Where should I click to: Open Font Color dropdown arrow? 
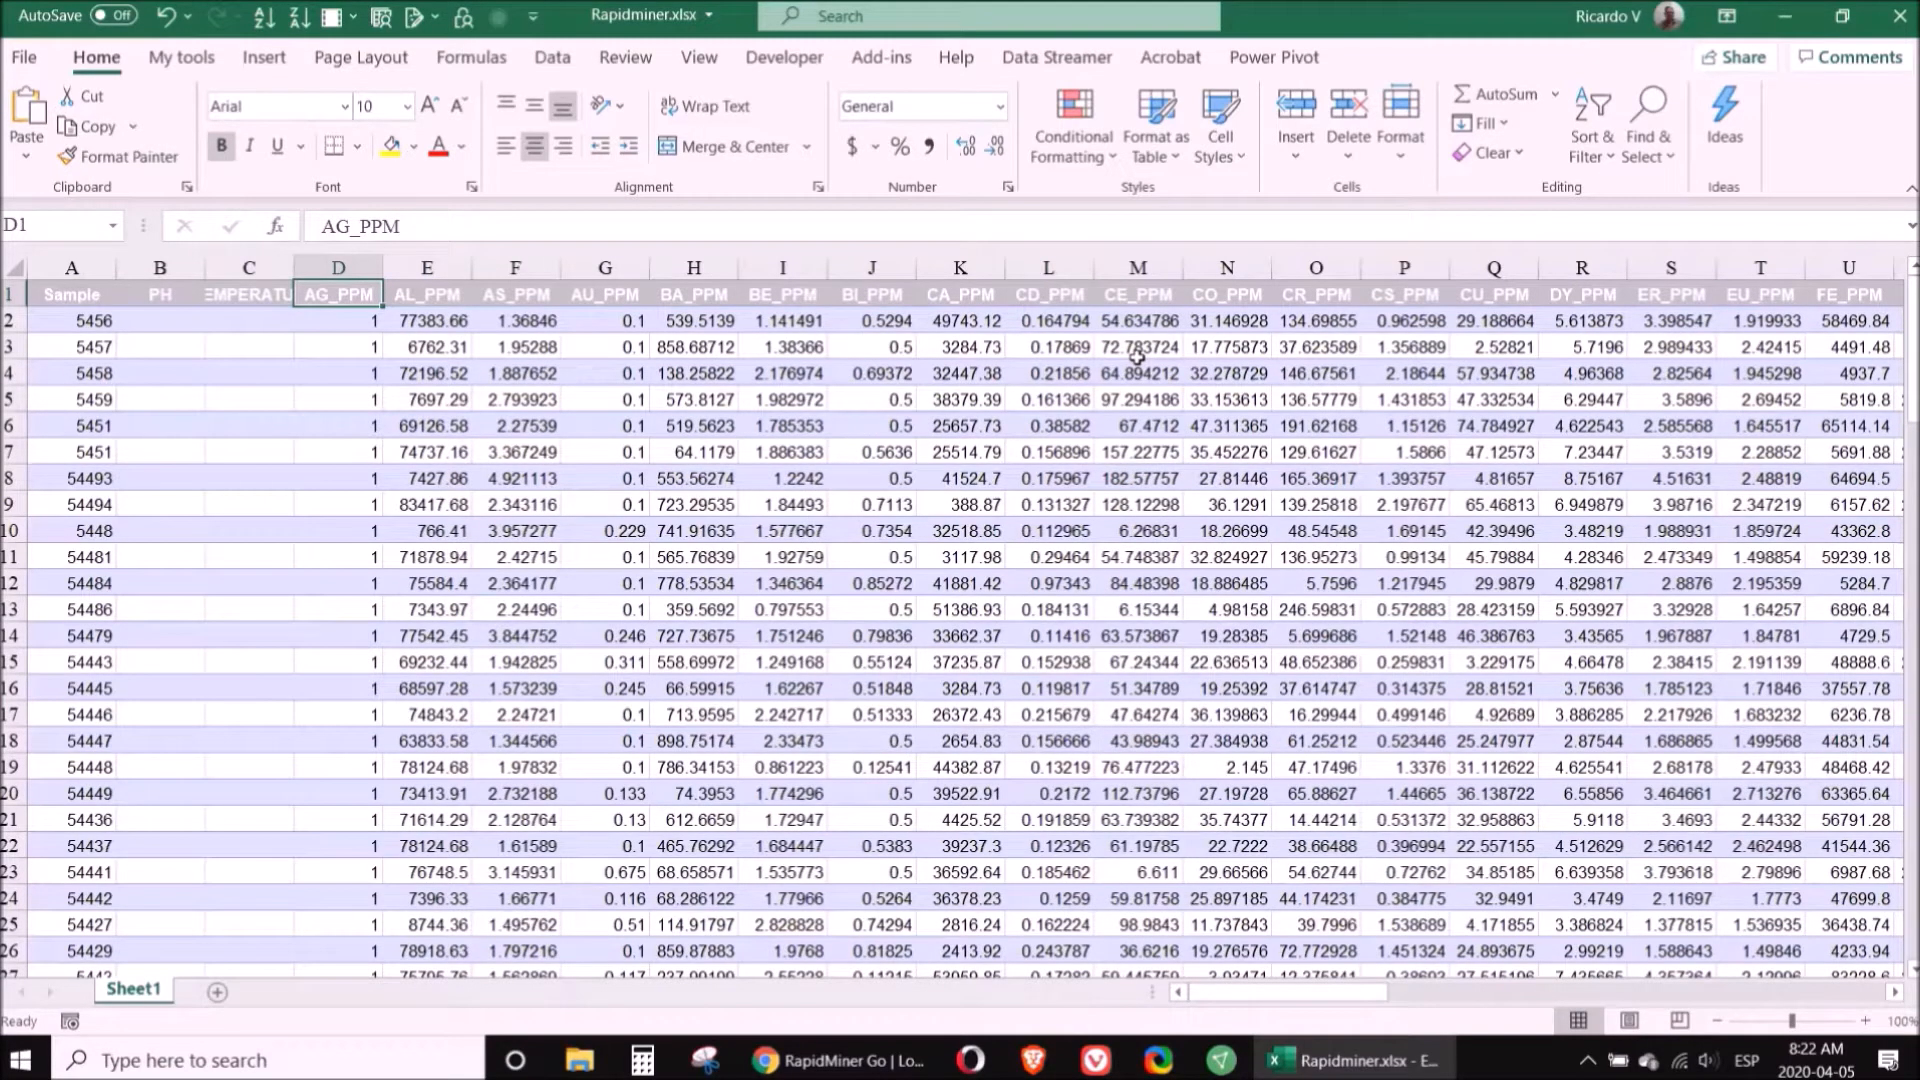[x=461, y=147]
